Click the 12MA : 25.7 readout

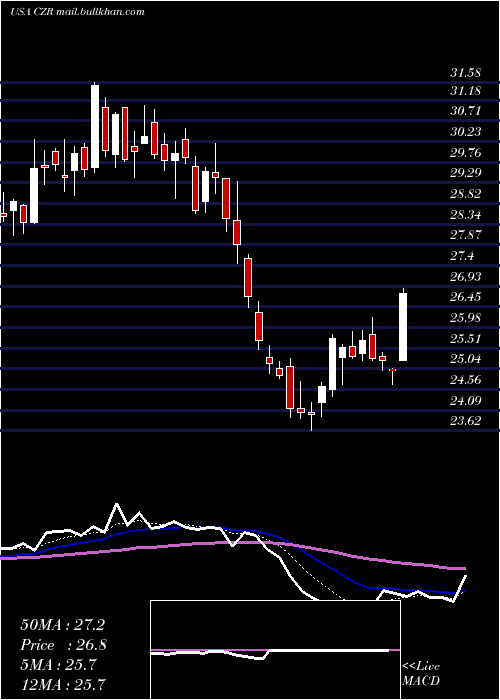point(62,684)
